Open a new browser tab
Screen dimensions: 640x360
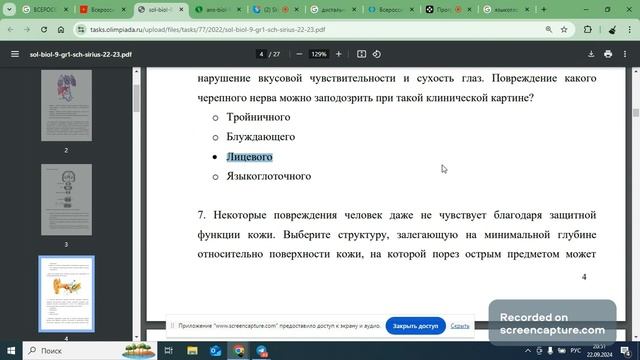point(544,9)
